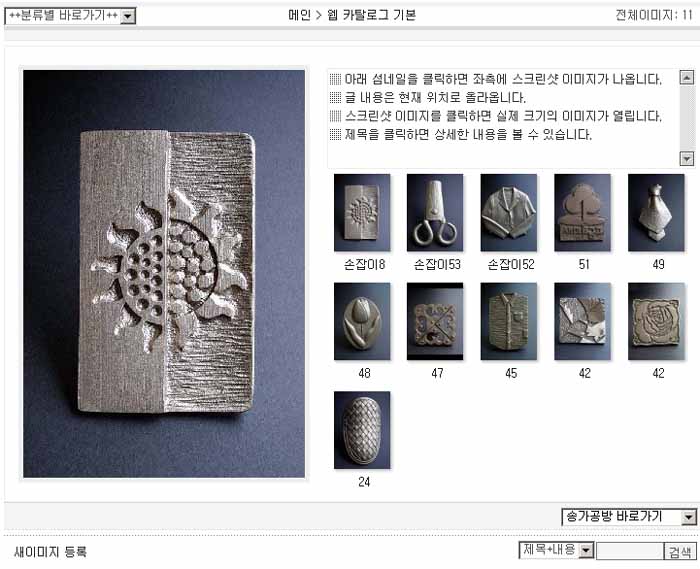Expand the 제목+내용 search filter dropdown
700x569 pixels.
(556, 550)
